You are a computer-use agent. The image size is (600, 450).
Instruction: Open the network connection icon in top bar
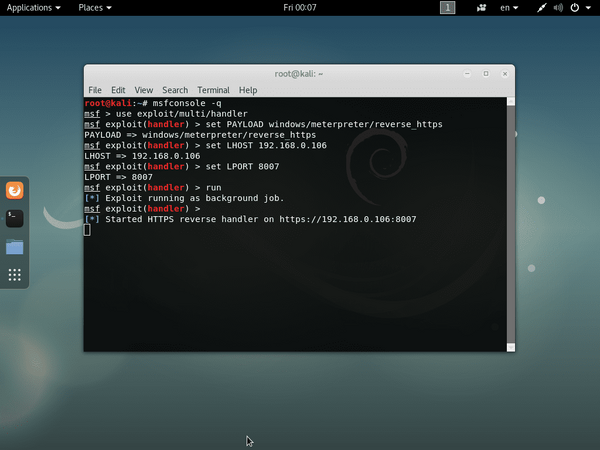click(x=541, y=8)
